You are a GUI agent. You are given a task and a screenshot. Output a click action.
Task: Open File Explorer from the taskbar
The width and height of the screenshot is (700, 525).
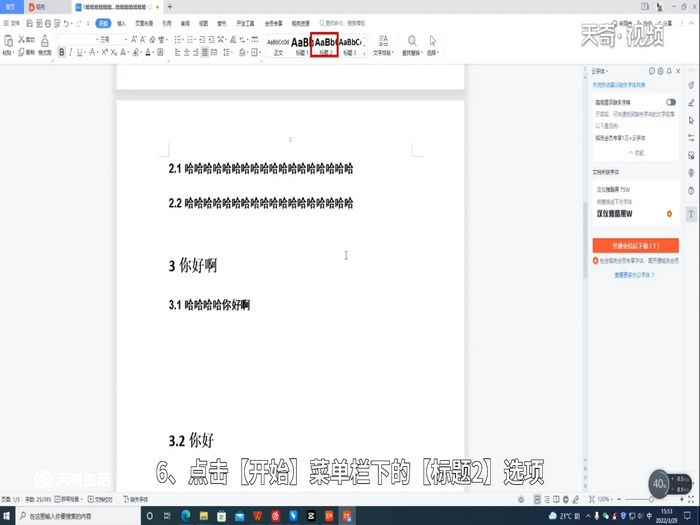(204, 516)
